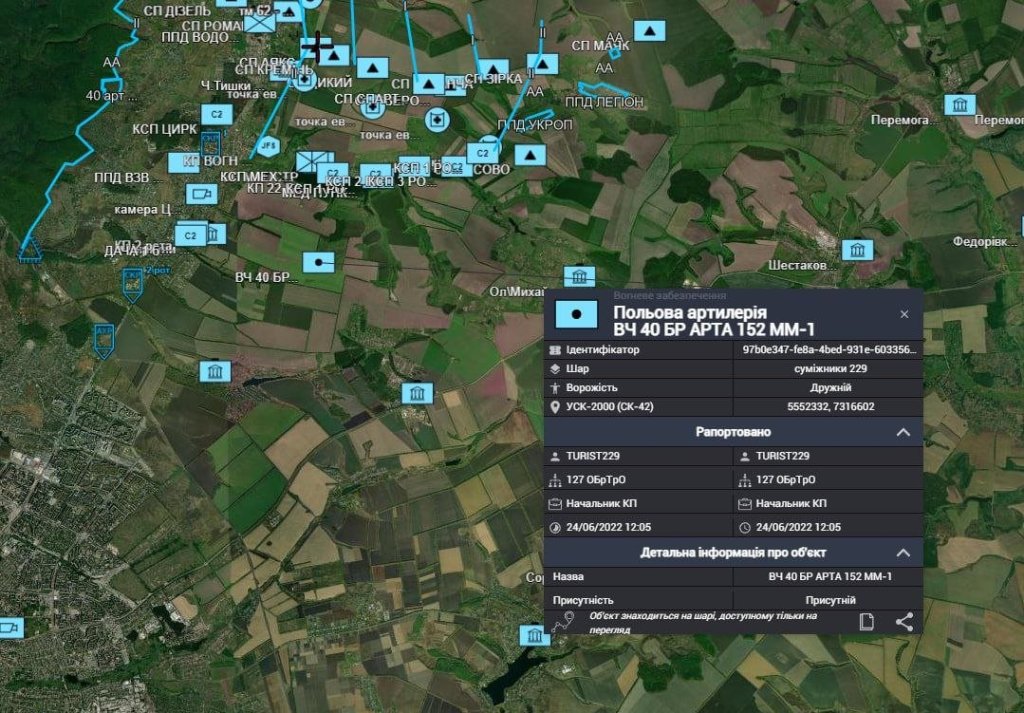Click the artillery symbol in panel header
Screen dimensions: 1024x713
pos(575,314)
